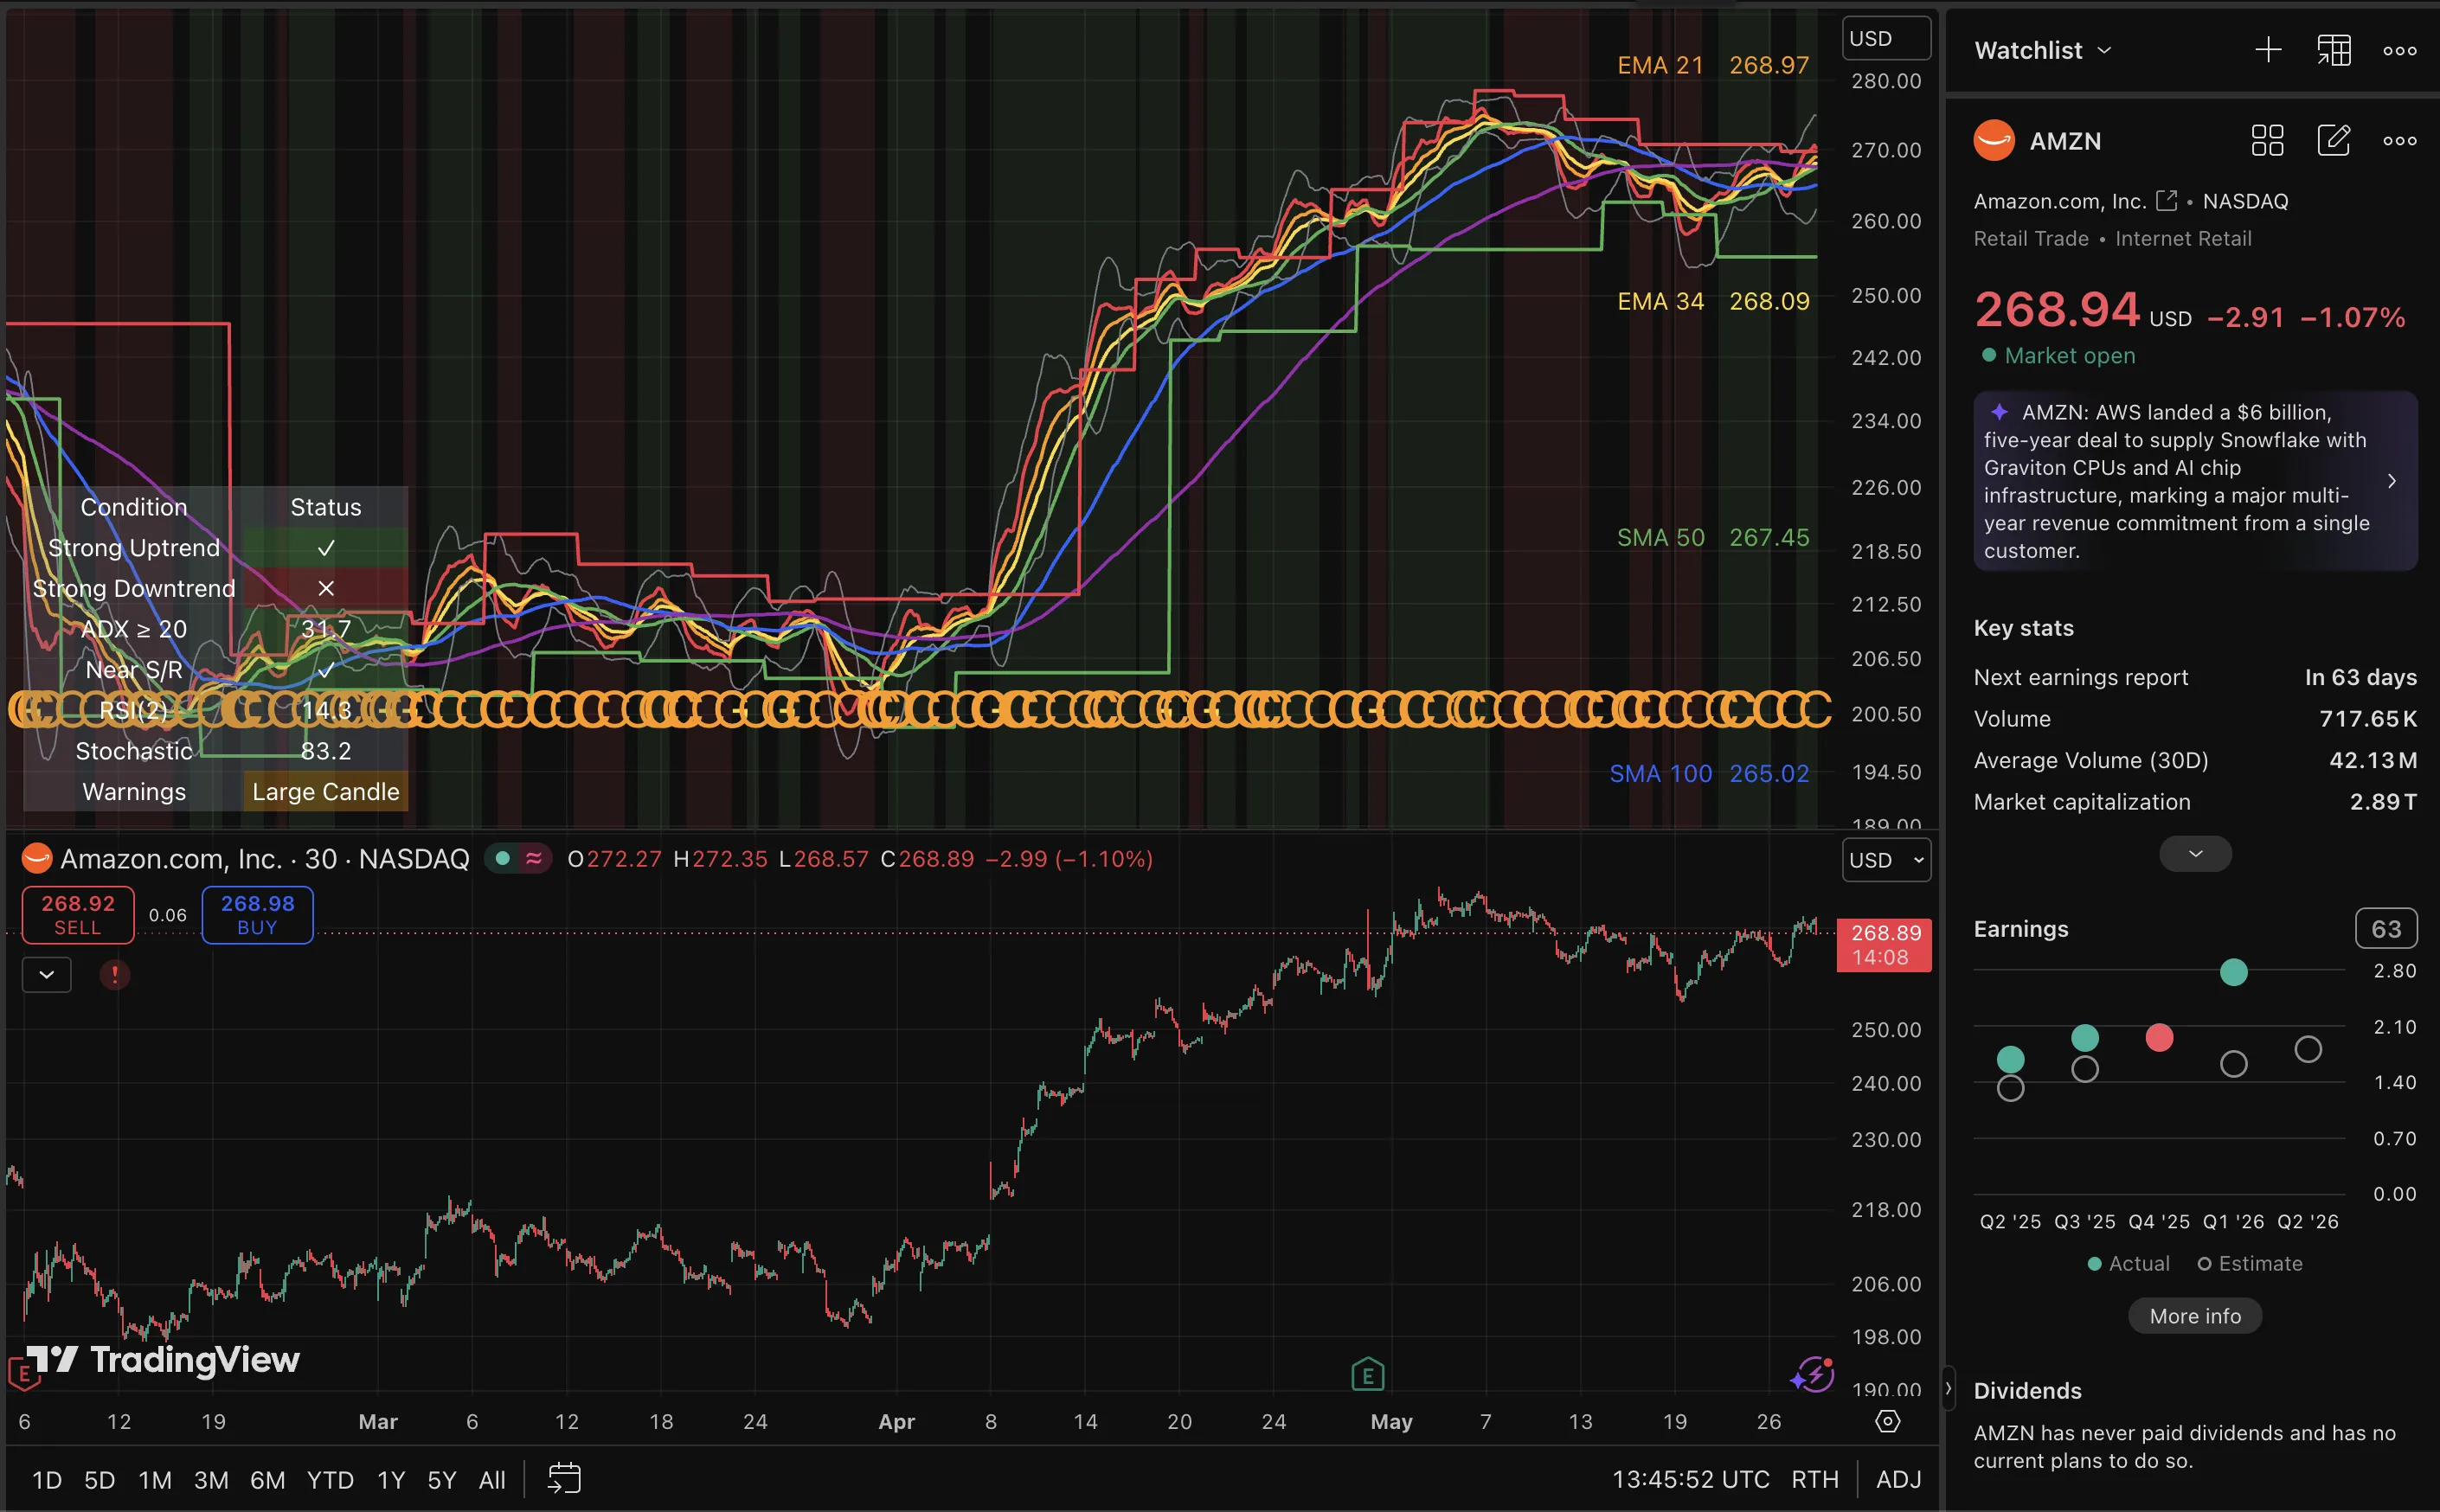This screenshot has width=2440, height=1512.
Task: Open the Watchlist dropdown
Action: tap(2043, 50)
